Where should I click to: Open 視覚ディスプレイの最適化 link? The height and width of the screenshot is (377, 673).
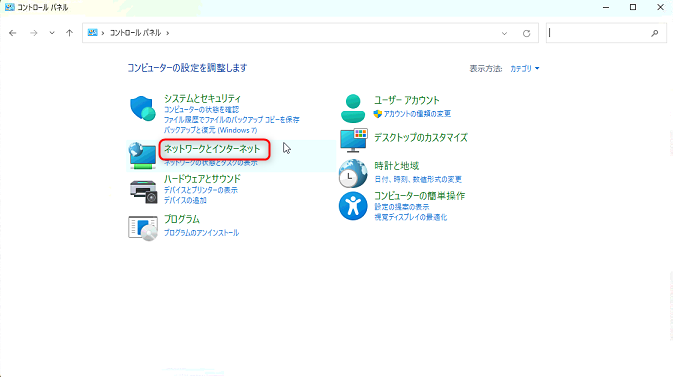pos(411,217)
